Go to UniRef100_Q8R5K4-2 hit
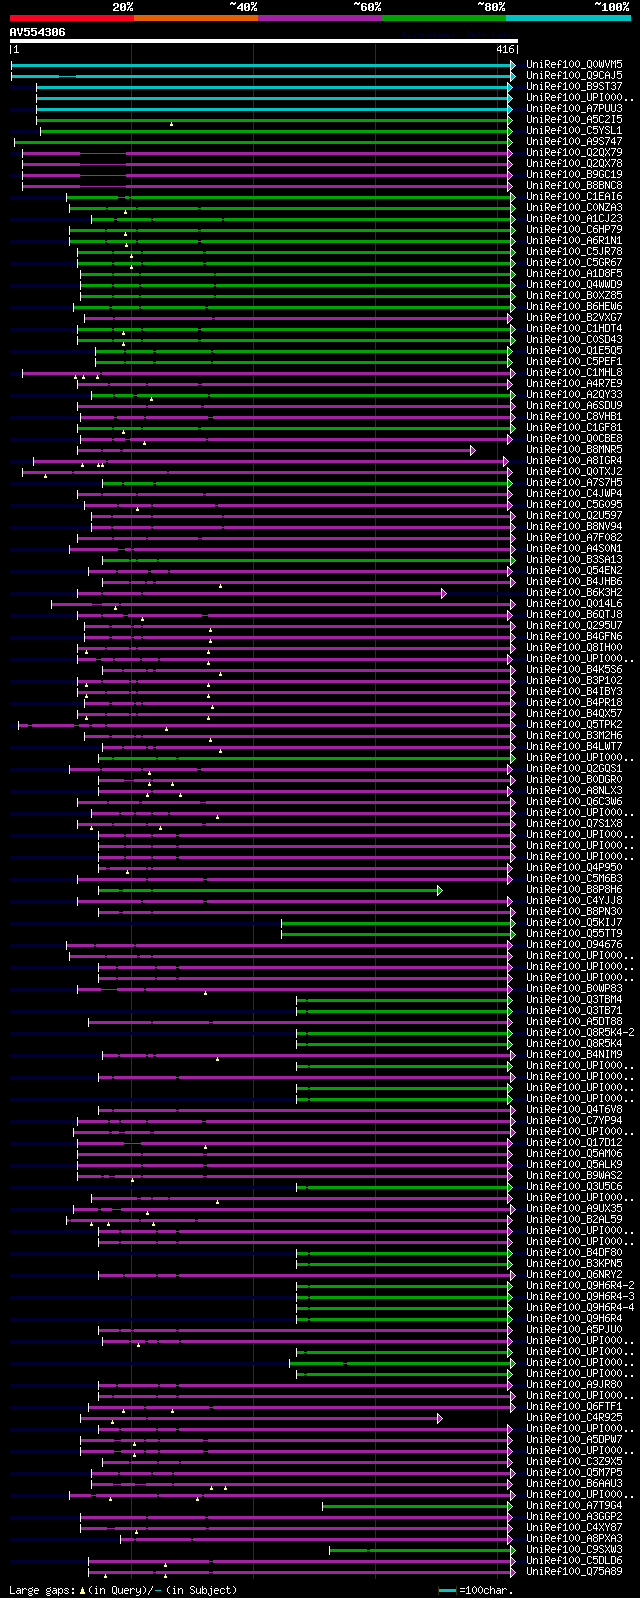The width and height of the screenshot is (640, 1598). pos(580,1032)
